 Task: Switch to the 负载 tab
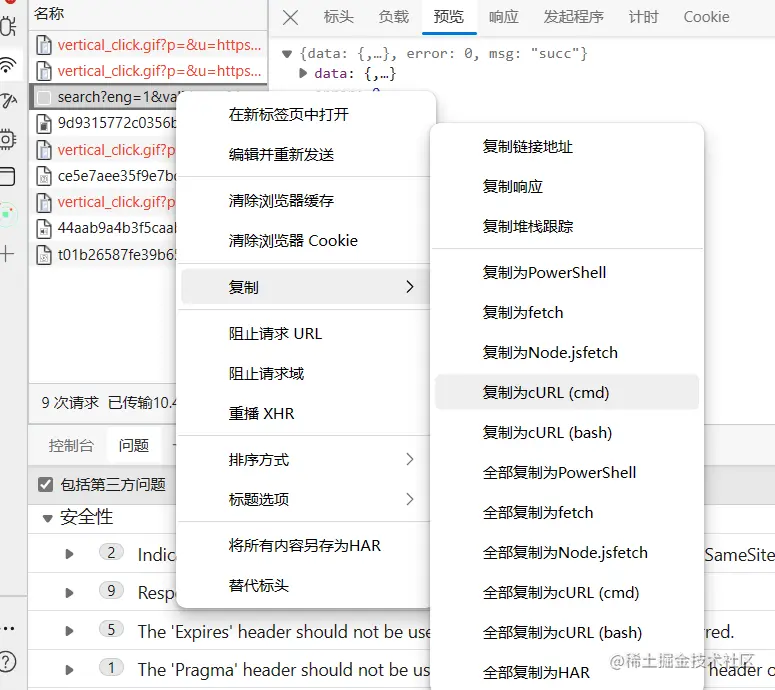pos(394,17)
